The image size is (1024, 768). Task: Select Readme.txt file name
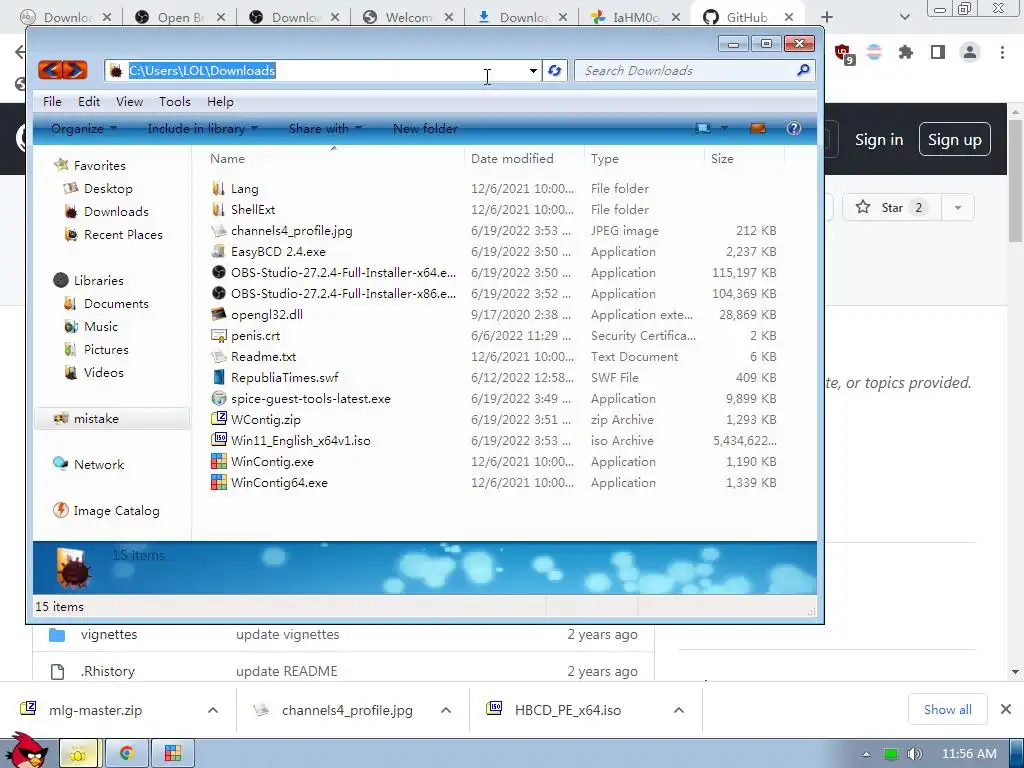click(x=263, y=357)
